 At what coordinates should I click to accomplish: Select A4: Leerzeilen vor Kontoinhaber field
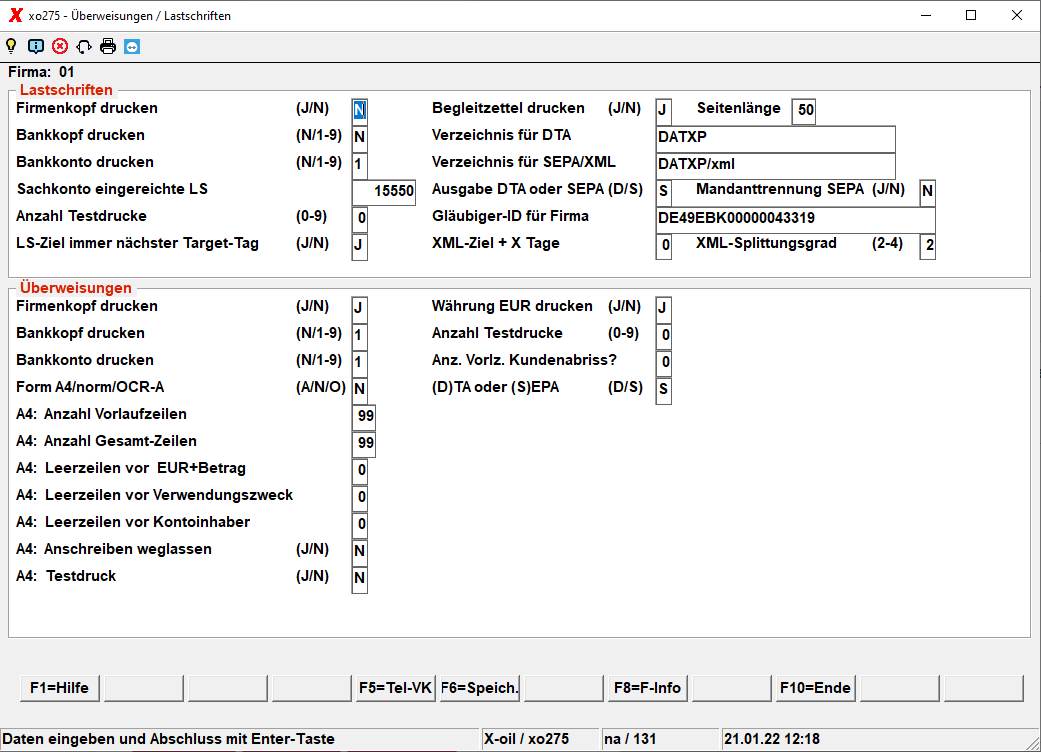[x=359, y=524]
